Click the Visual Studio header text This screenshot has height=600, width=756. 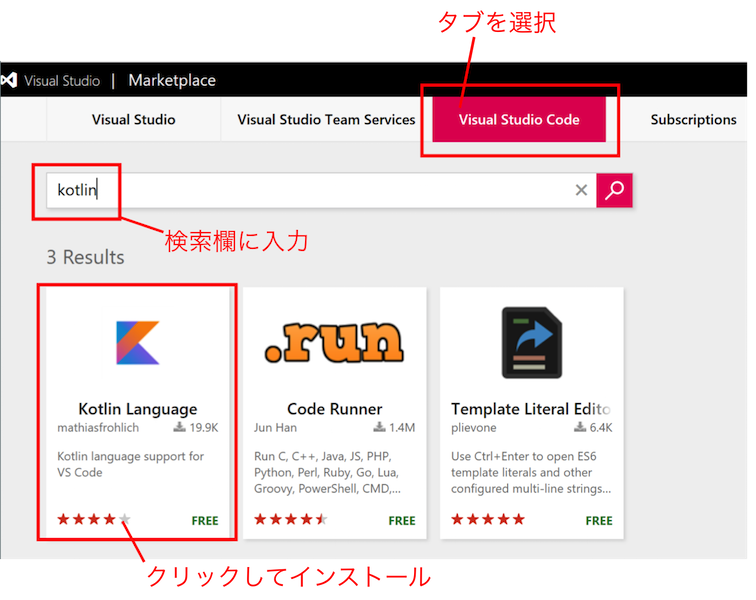tap(62, 81)
